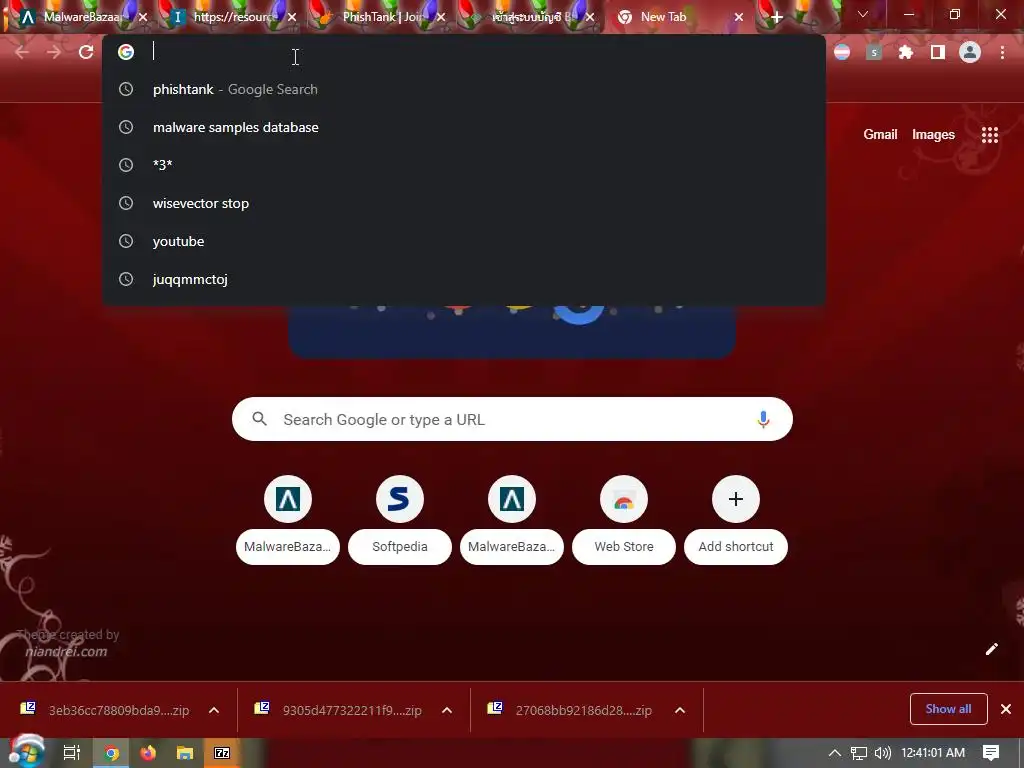
Task: Click the taskbar clock showing 12:41:01 AM
Action: tap(933, 753)
